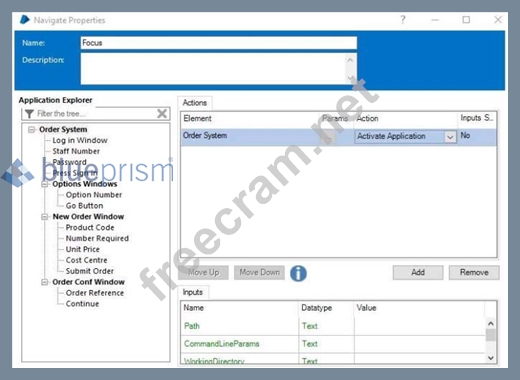Click the Add button
This screenshot has width=520, height=380.
click(x=418, y=272)
